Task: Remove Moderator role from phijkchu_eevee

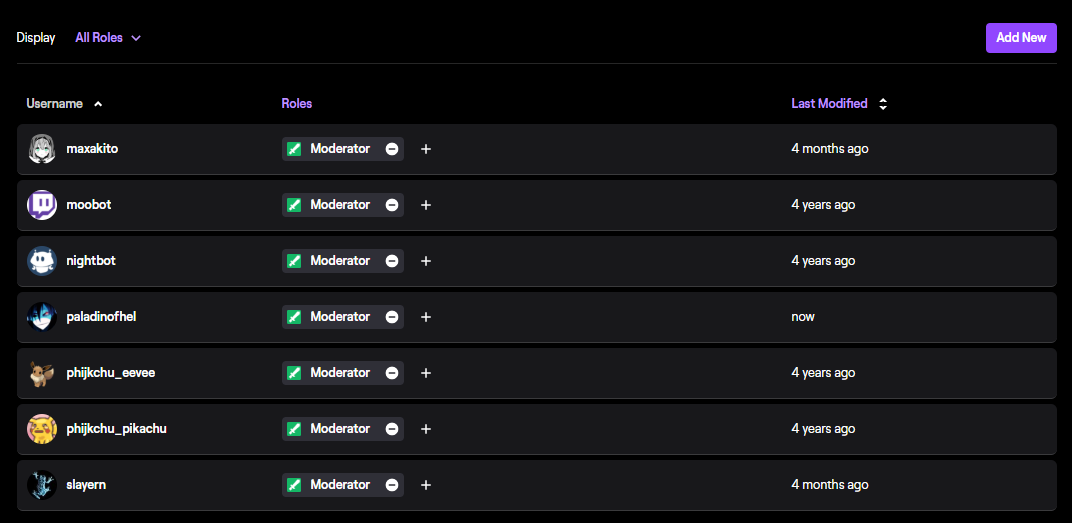Action: (392, 373)
